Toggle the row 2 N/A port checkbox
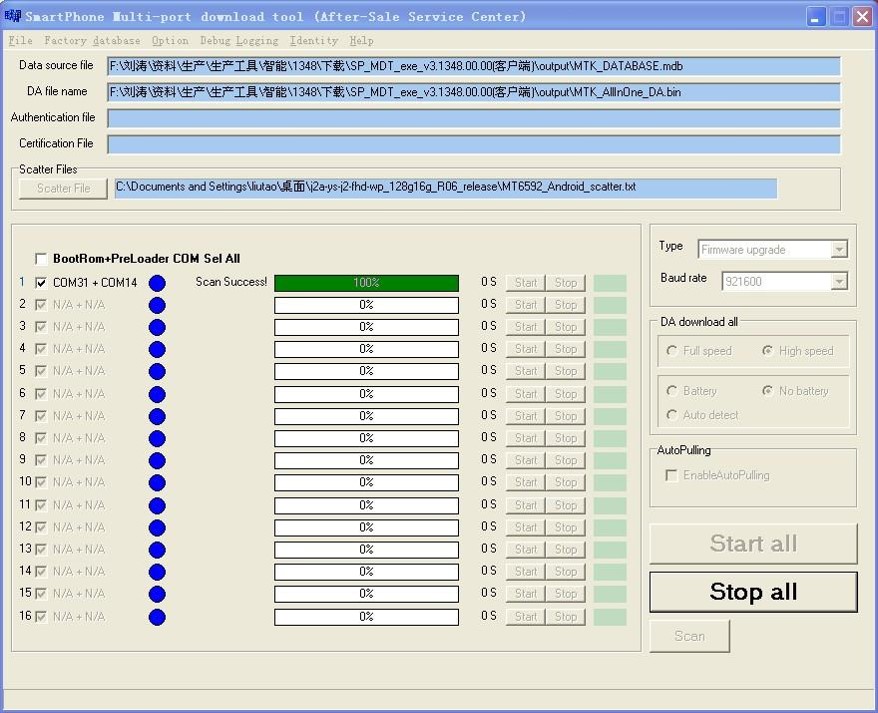The height and width of the screenshot is (713, 878). [40, 305]
